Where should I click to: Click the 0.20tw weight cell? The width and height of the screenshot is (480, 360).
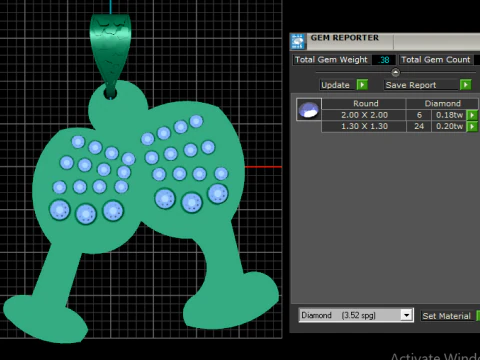pyautogui.click(x=449, y=126)
